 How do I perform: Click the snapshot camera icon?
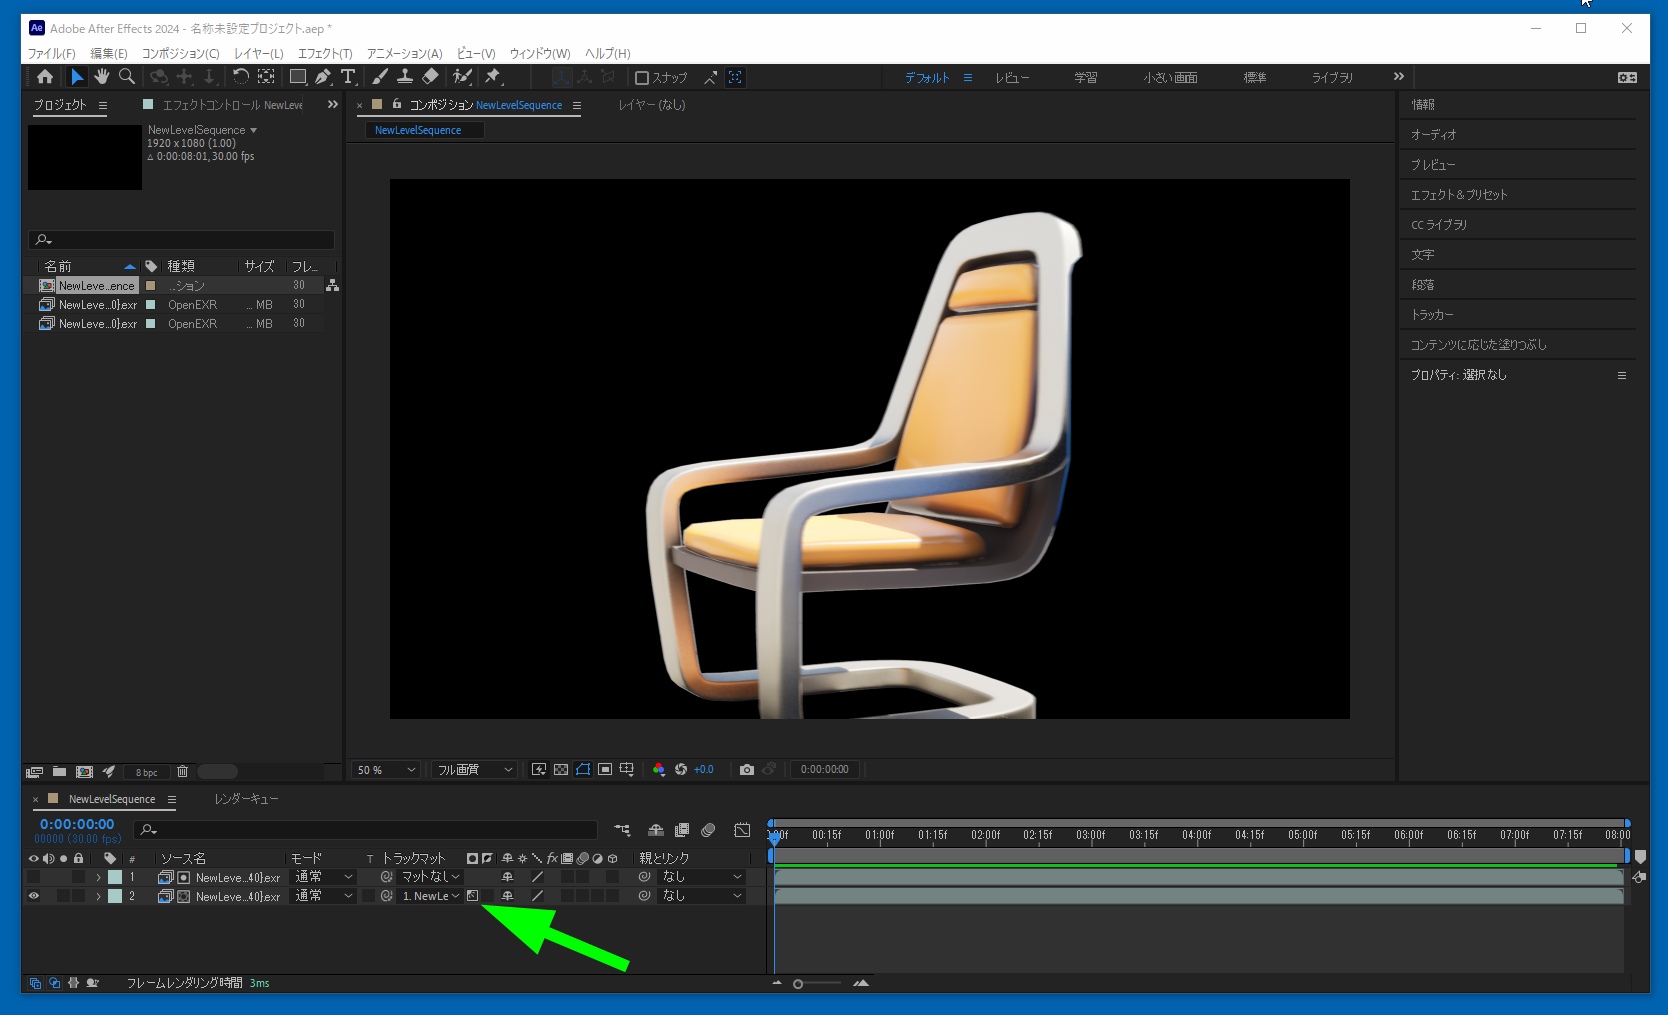(746, 769)
